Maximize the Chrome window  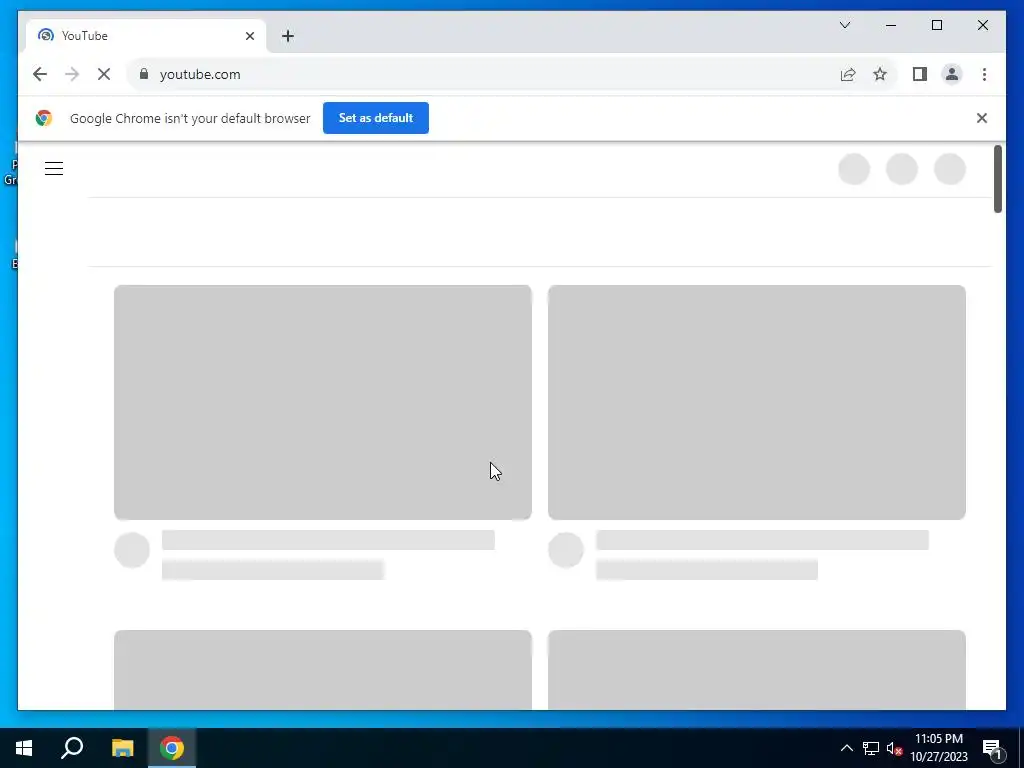pos(936,25)
